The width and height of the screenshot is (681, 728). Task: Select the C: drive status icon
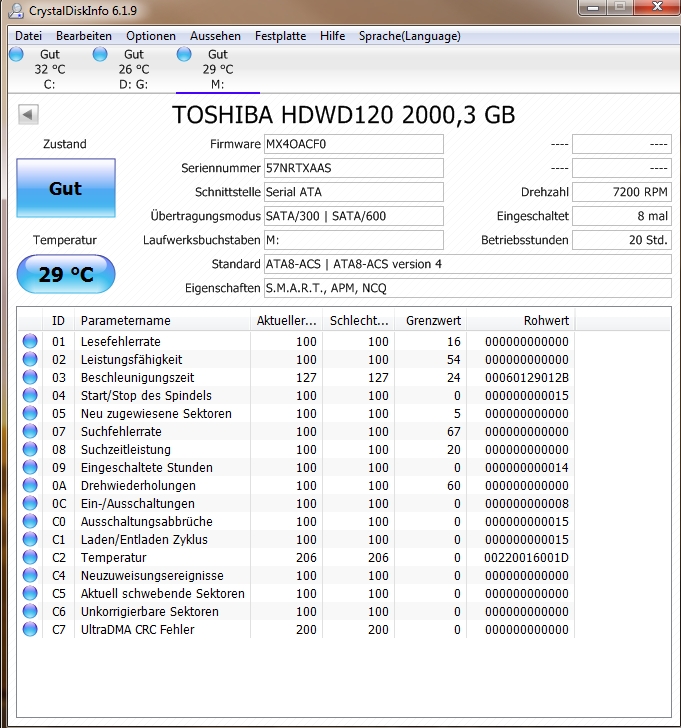[x=16, y=54]
